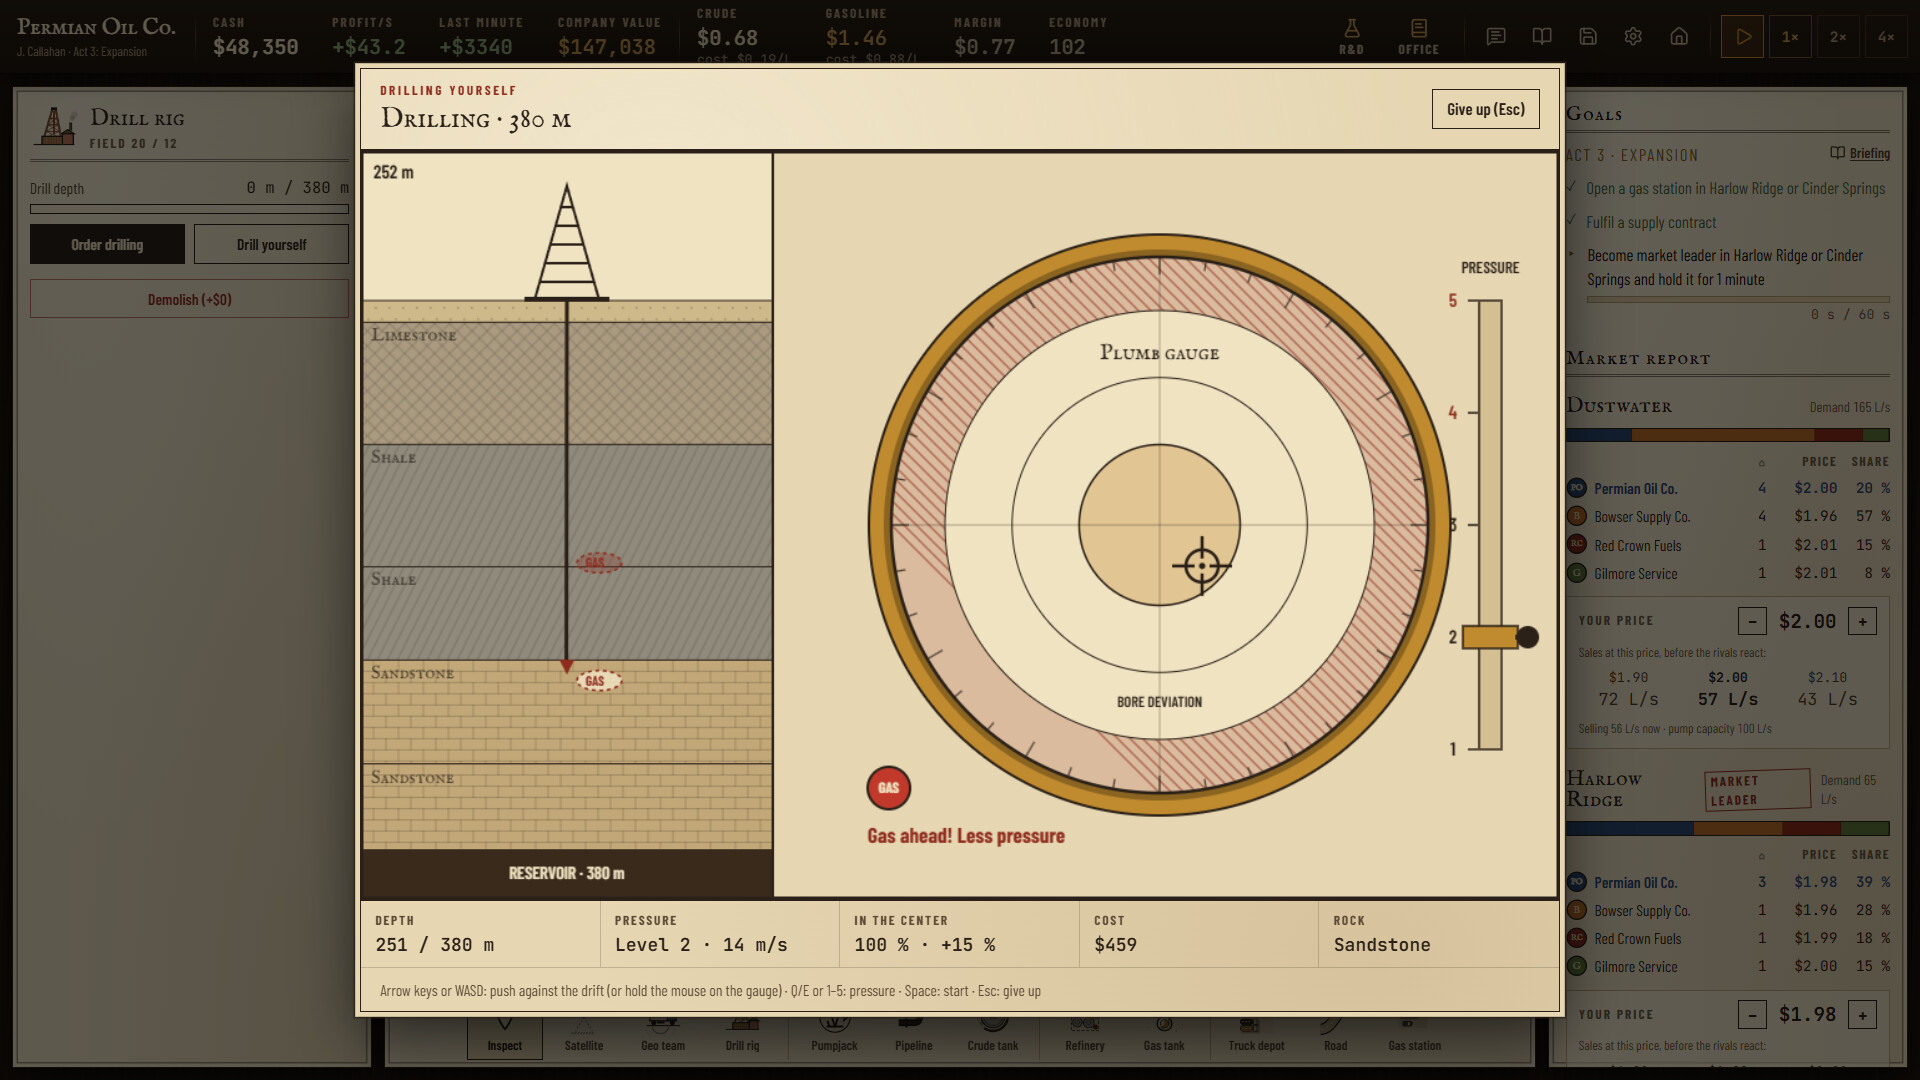Select the Geo team tool
Screen dimensions: 1920x1080
click(663, 1035)
